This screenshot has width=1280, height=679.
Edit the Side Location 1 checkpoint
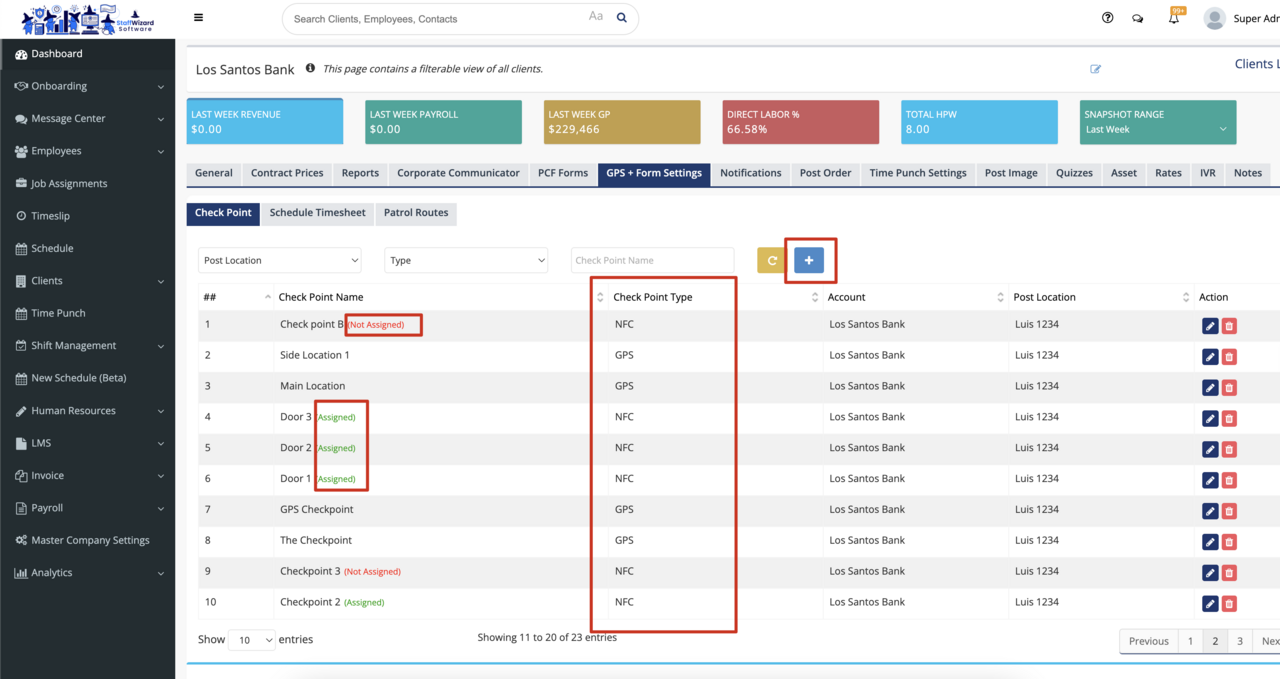[x=1210, y=356]
